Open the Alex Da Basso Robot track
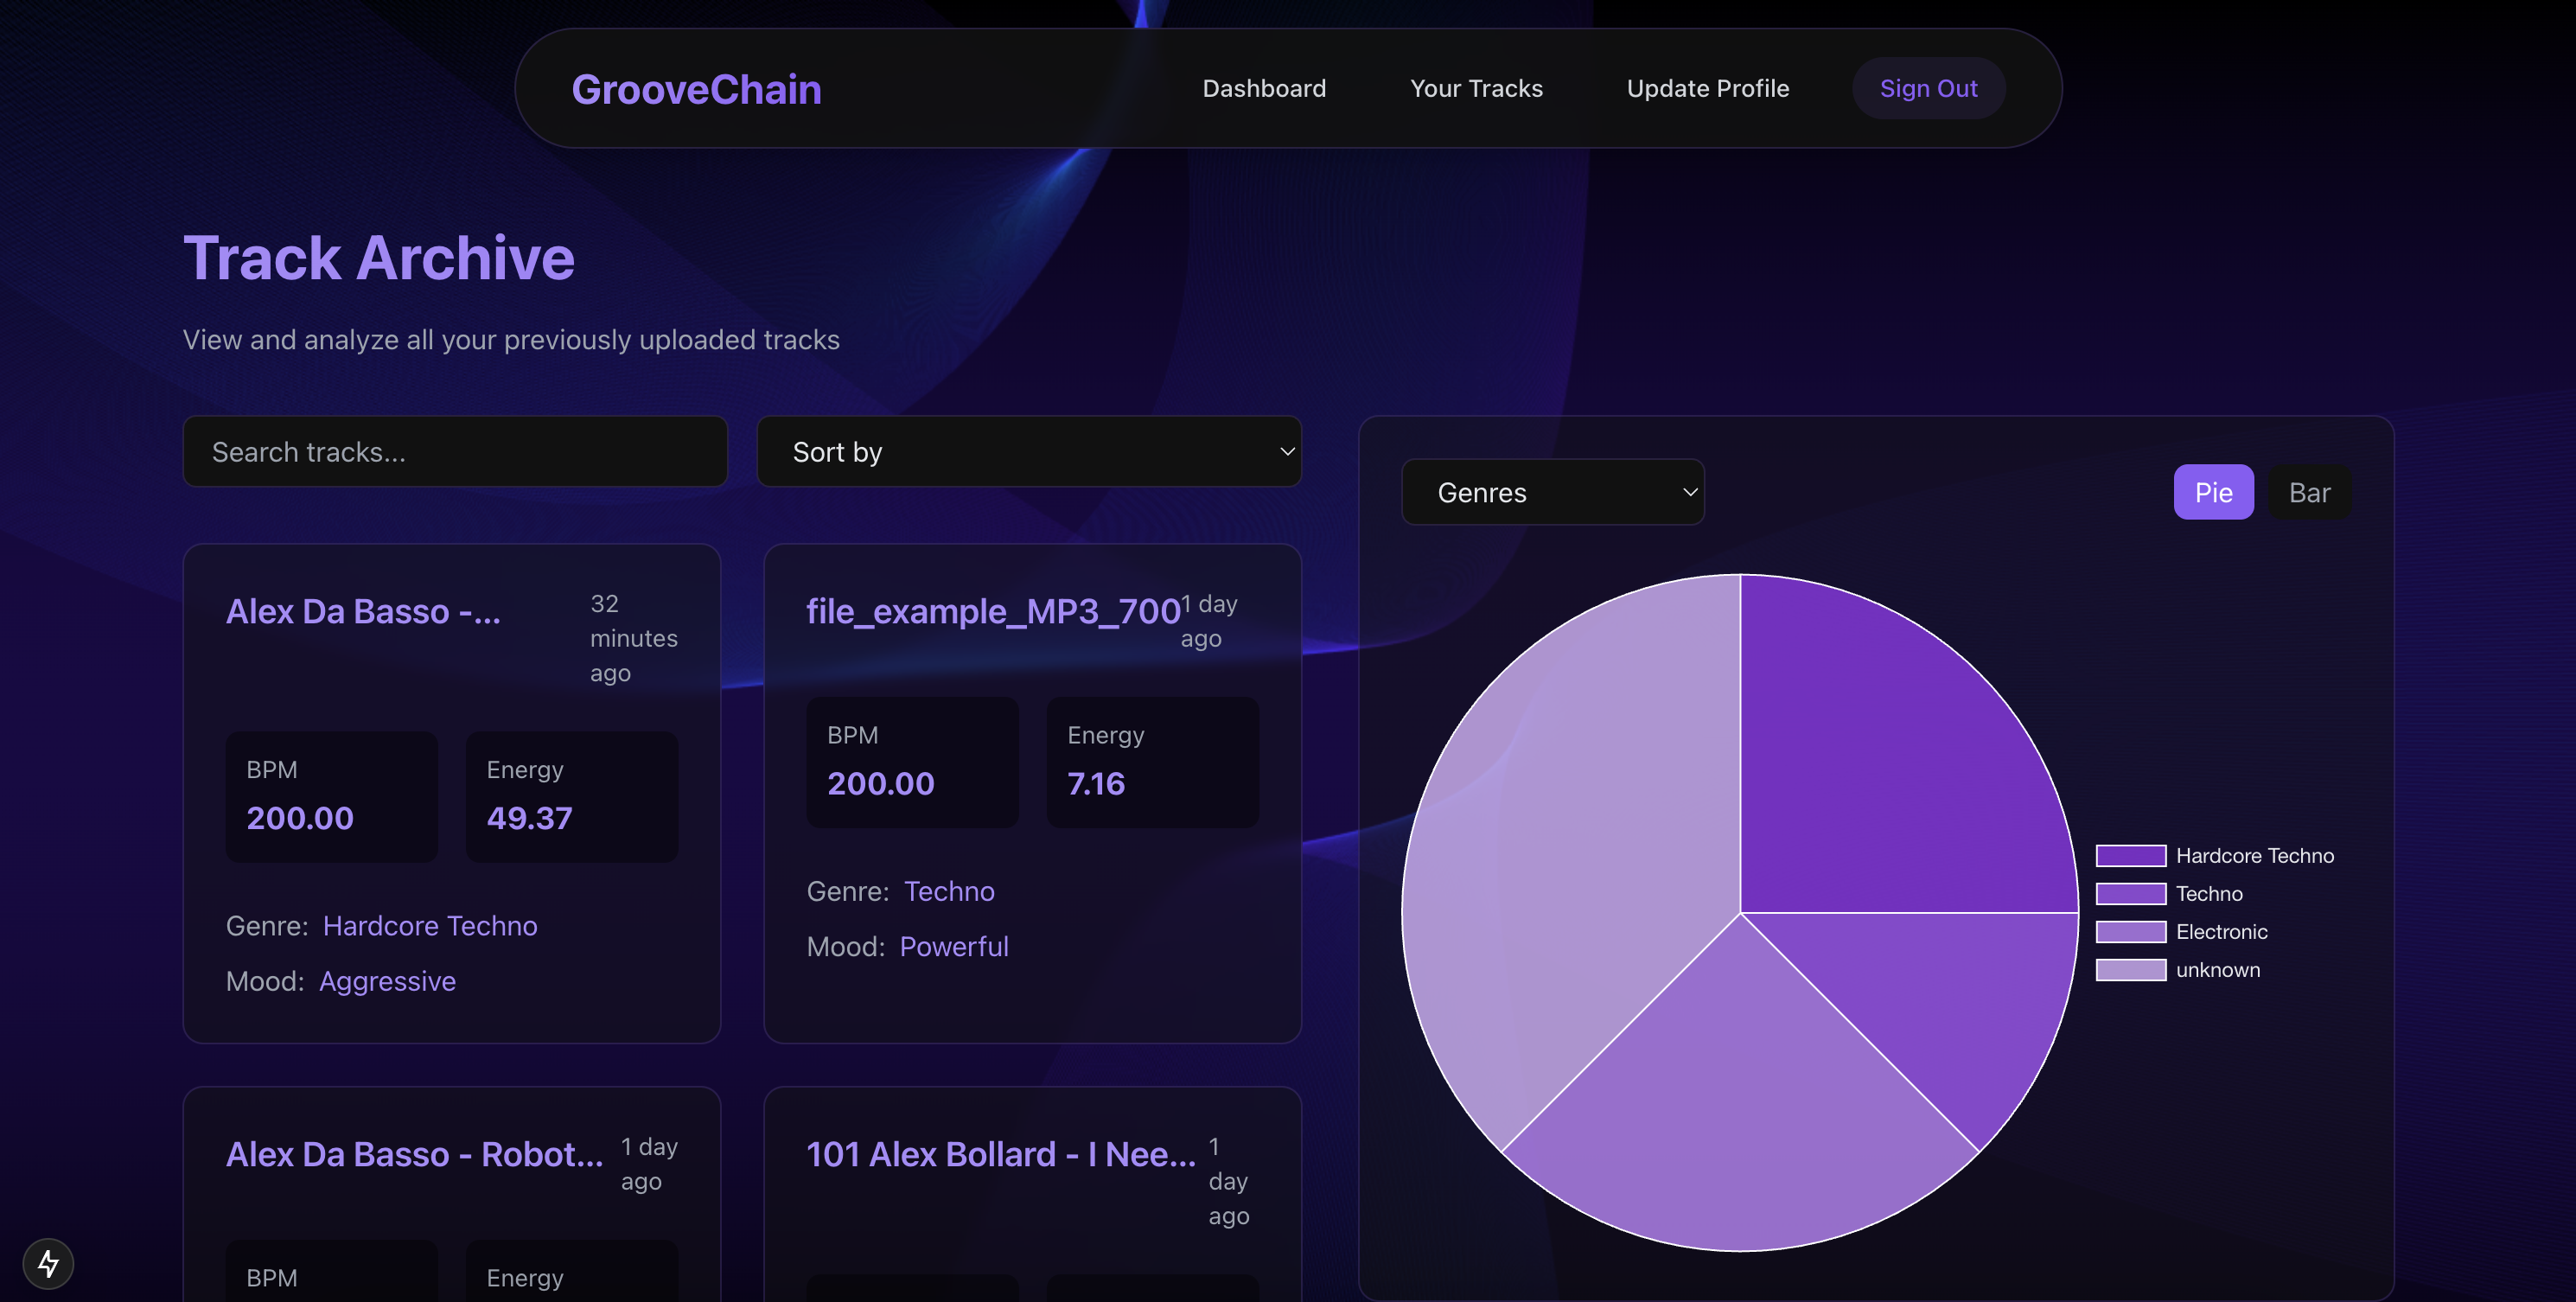Image resolution: width=2576 pixels, height=1302 pixels. [x=414, y=1154]
